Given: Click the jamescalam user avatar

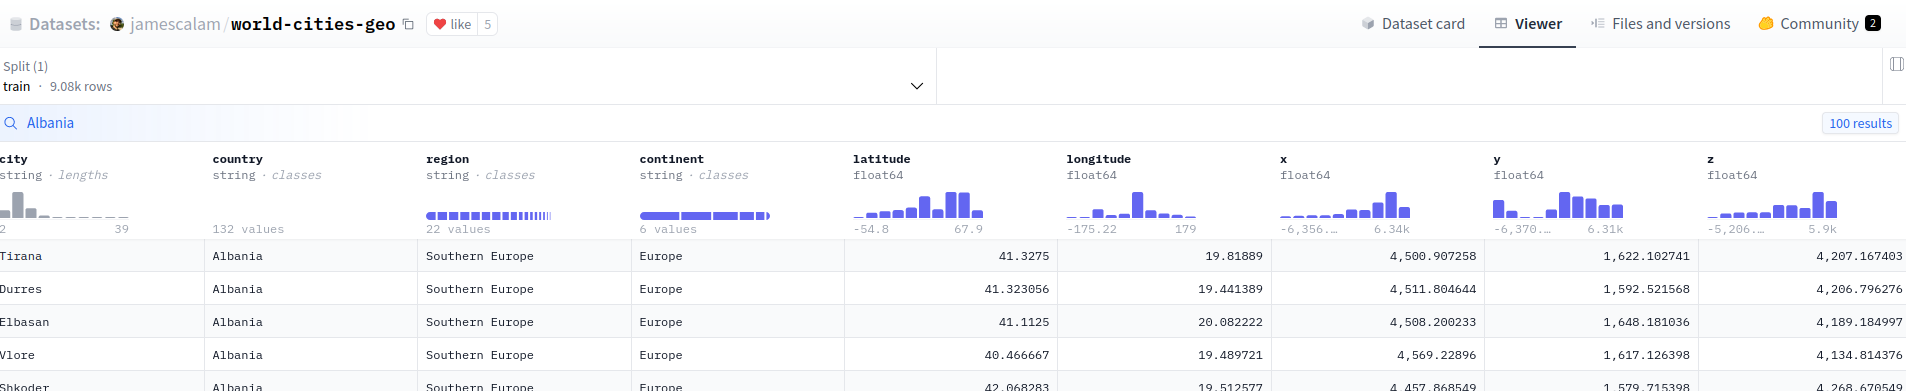Looking at the screenshot, I should click(117, 24).
